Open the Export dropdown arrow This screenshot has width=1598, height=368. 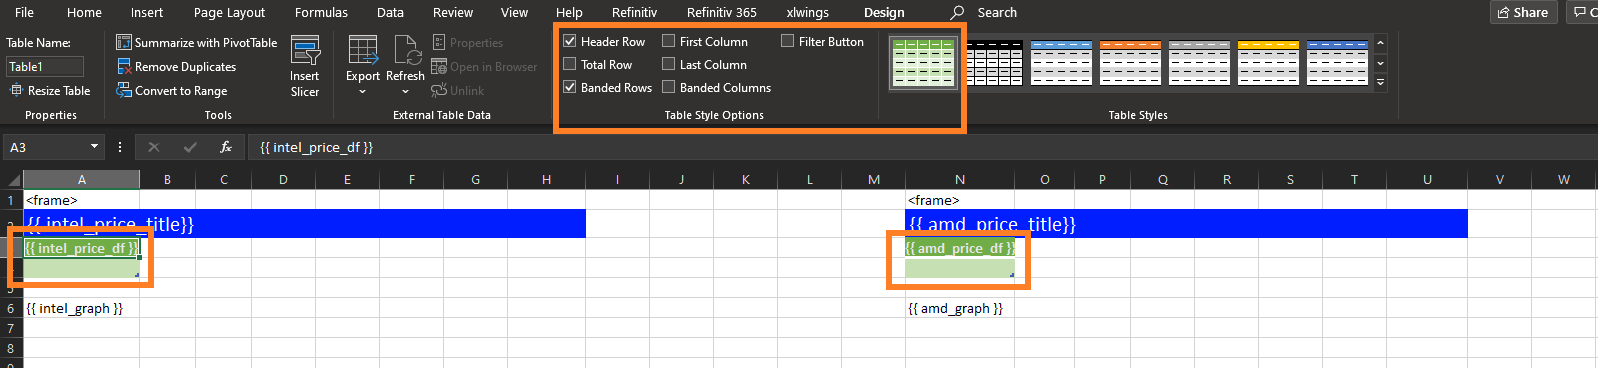click(362, 92)
